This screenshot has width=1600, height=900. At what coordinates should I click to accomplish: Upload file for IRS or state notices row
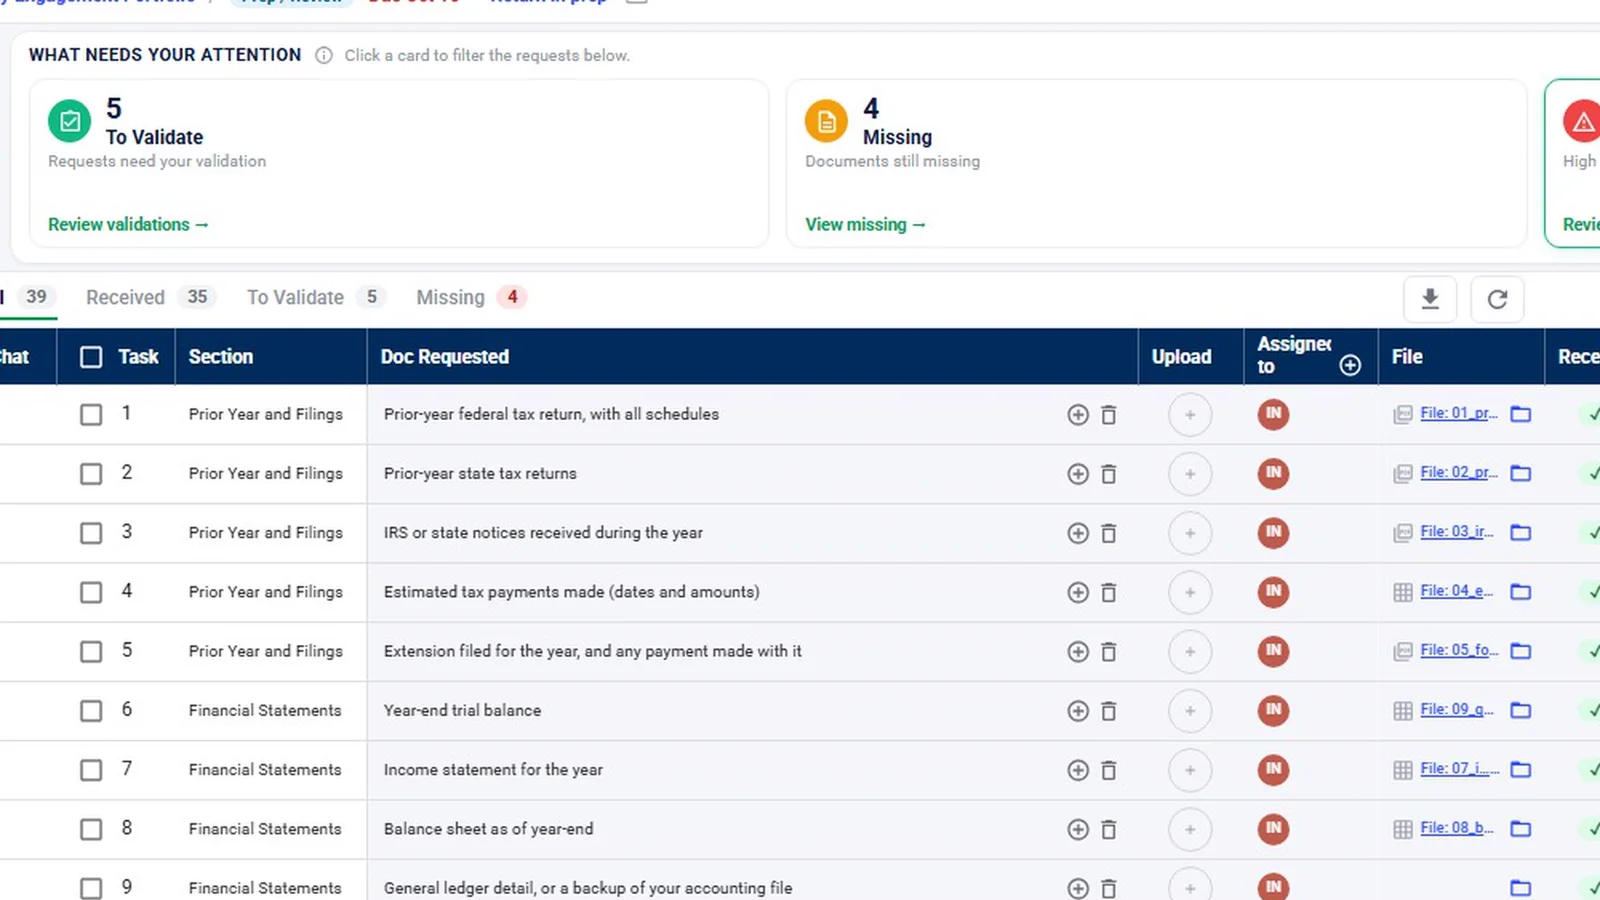[x=1190, y=533]
